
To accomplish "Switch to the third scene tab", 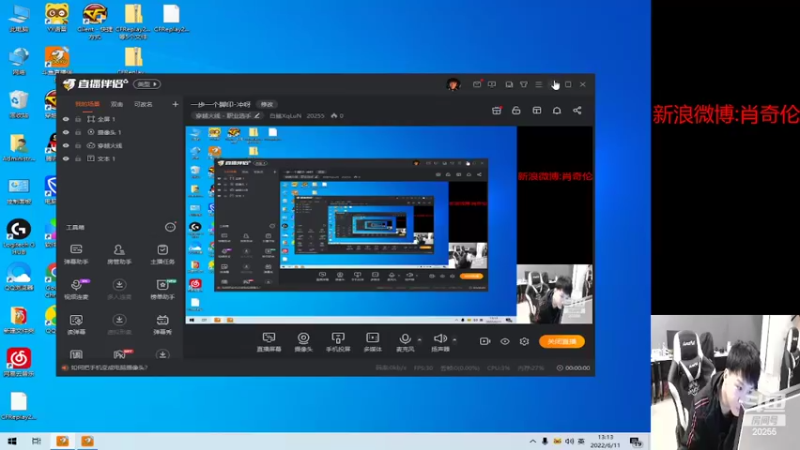I will 143,104.
